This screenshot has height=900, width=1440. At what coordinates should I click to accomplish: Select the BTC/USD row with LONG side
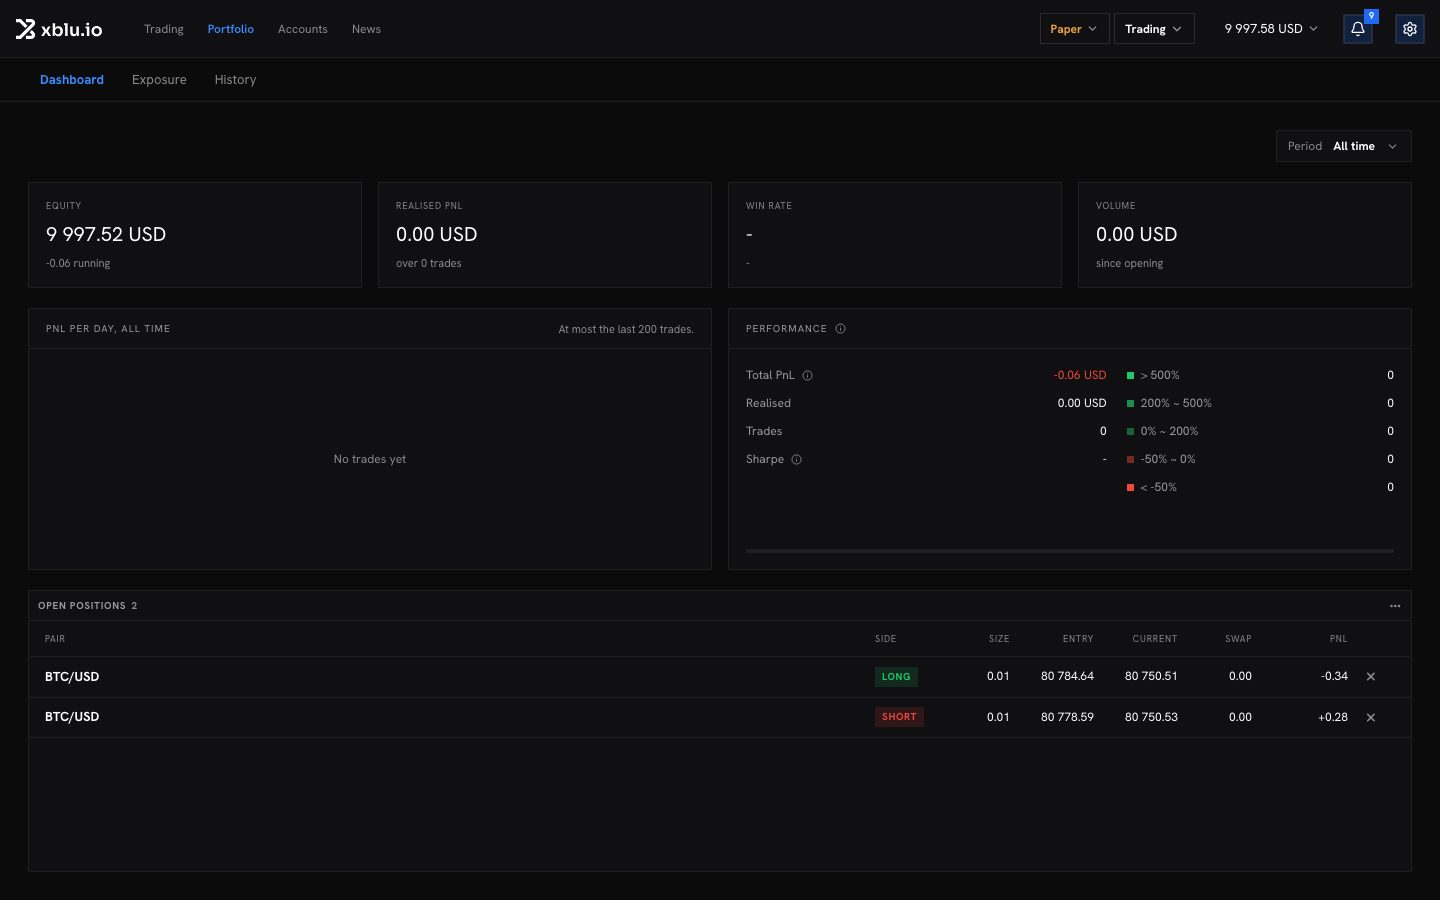(x=720, y=677)
